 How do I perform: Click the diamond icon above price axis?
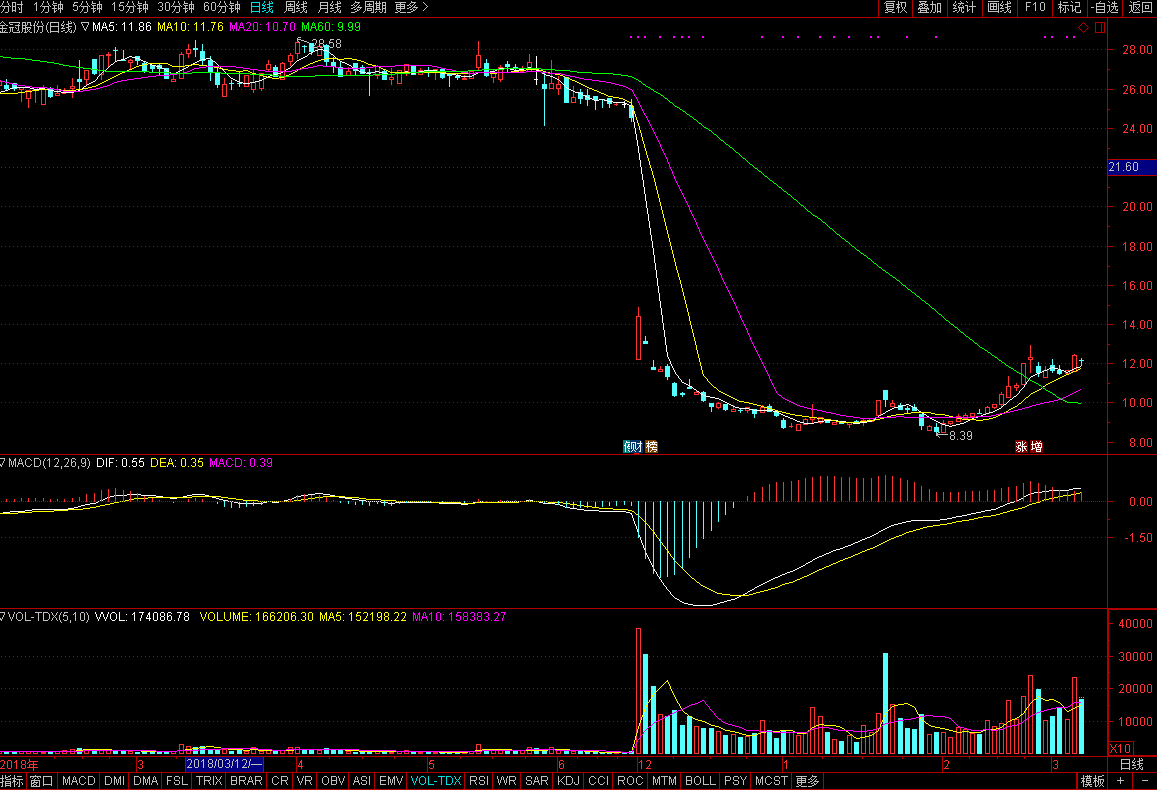pyautogui.click(x=1084, y=26)
